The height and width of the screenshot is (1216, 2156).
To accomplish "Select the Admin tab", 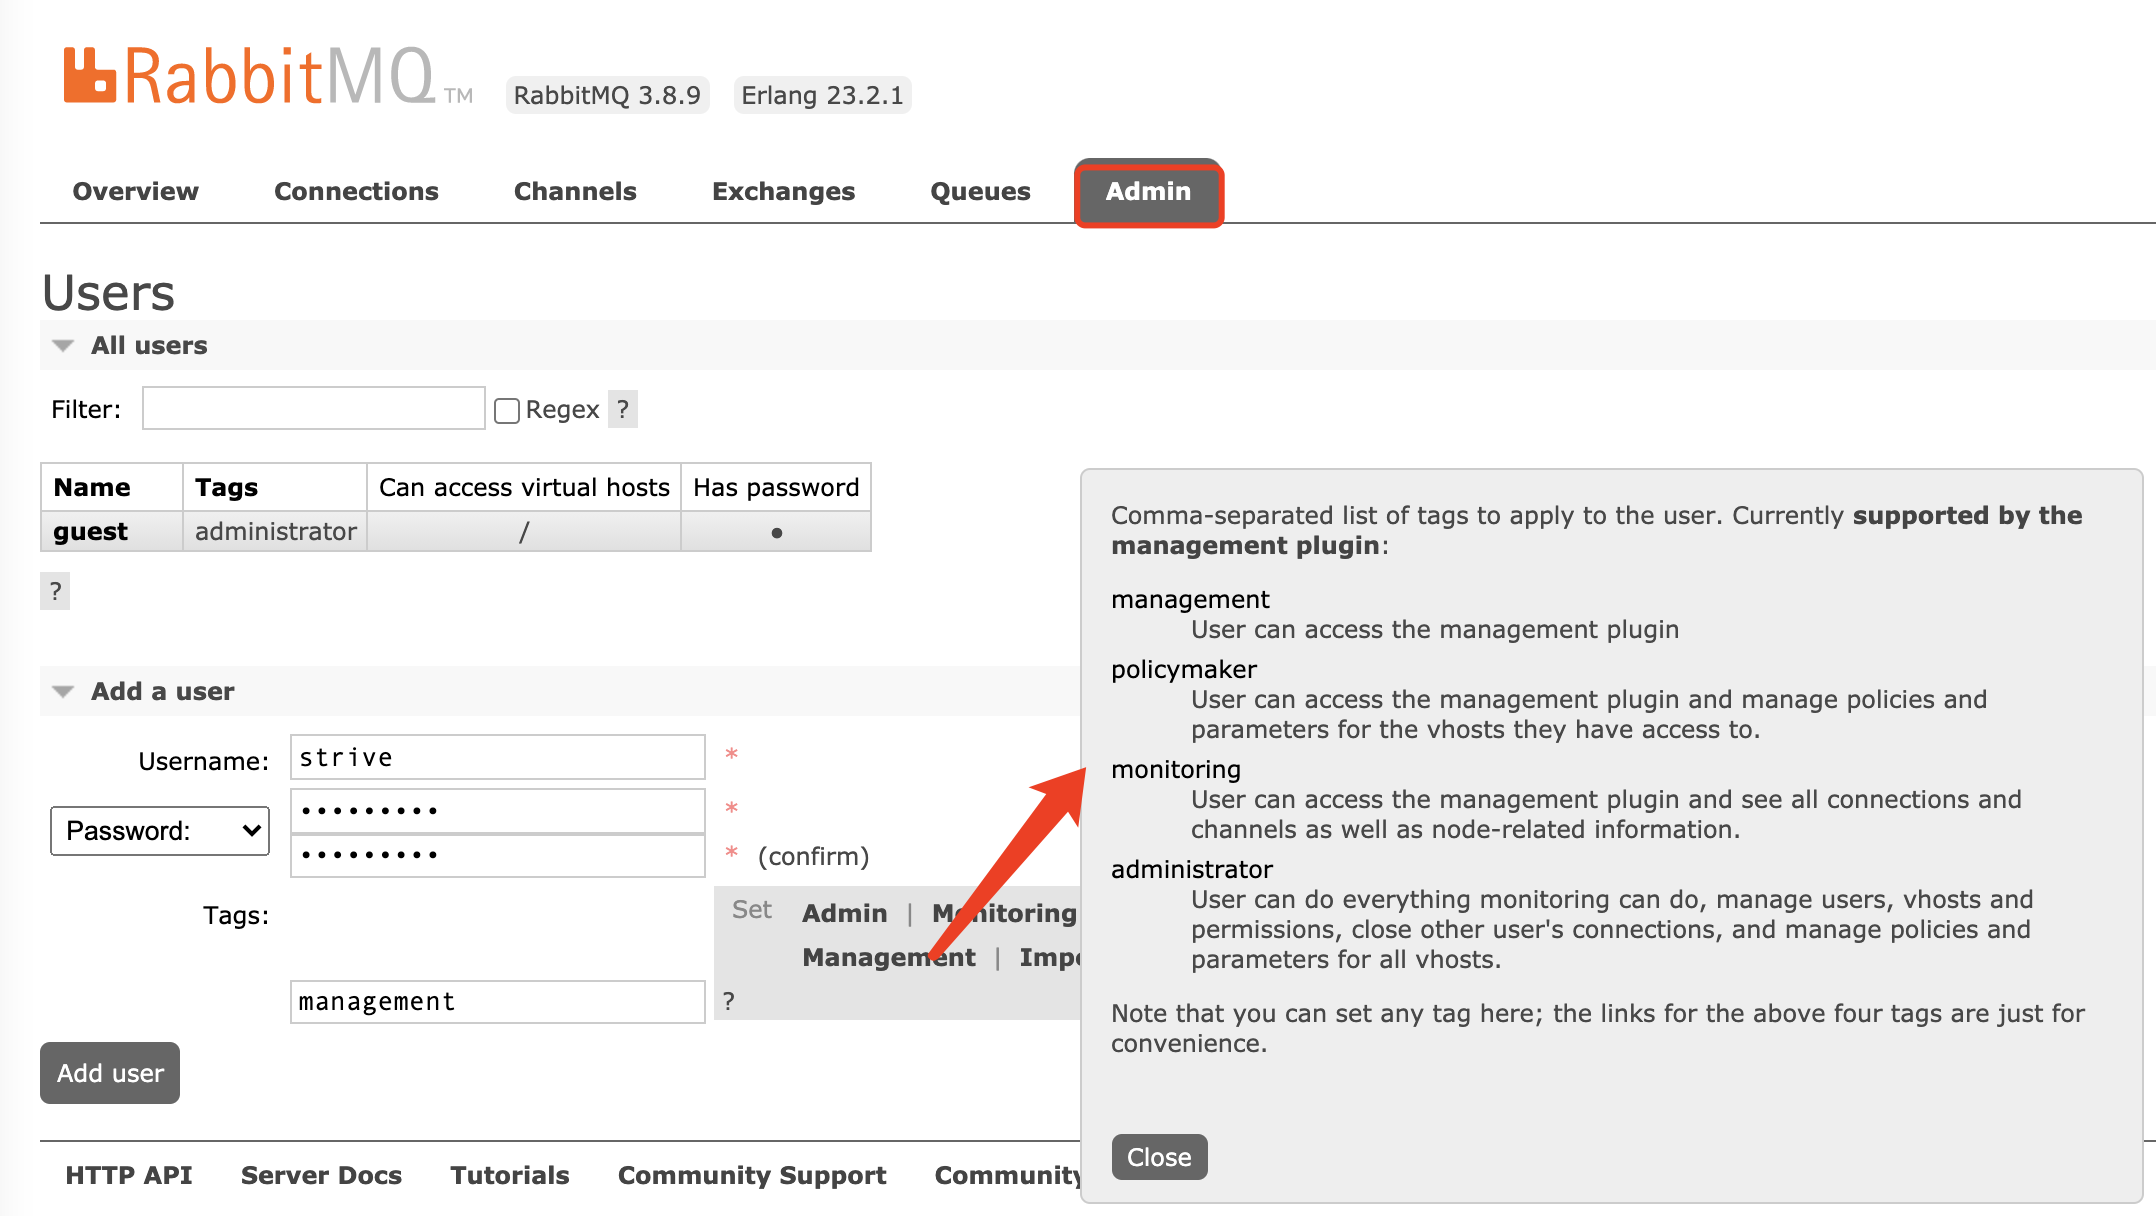I will (x=1148, y=192).
